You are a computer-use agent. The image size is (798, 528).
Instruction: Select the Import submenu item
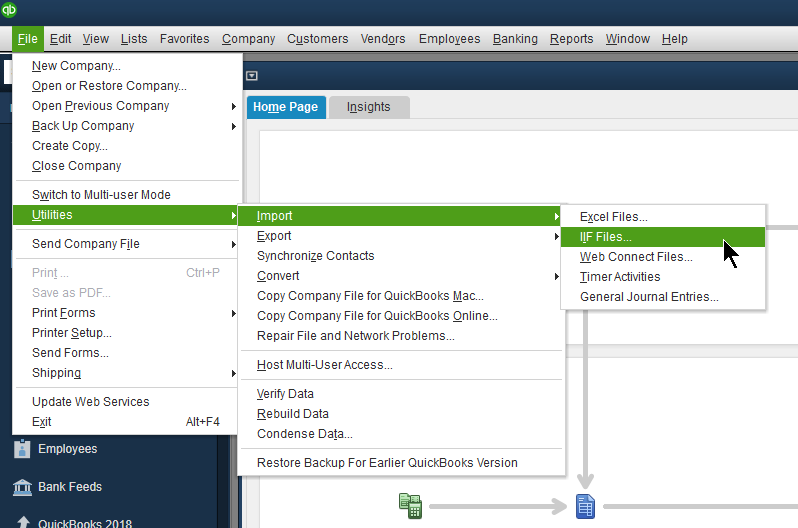(x=400, y=216)
